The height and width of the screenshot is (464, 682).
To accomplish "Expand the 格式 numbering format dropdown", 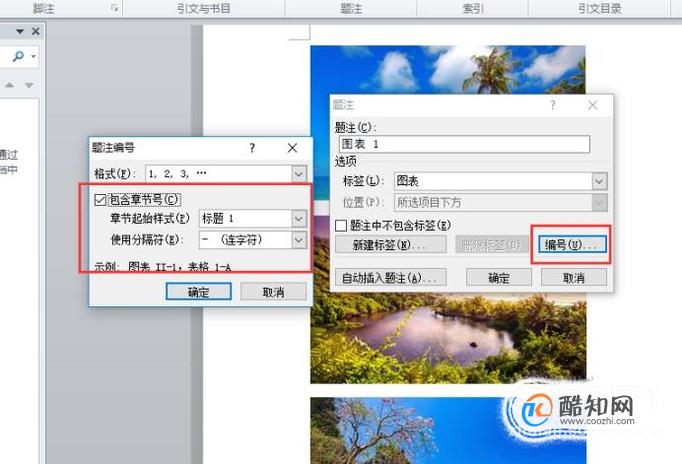I will (299, 174).
